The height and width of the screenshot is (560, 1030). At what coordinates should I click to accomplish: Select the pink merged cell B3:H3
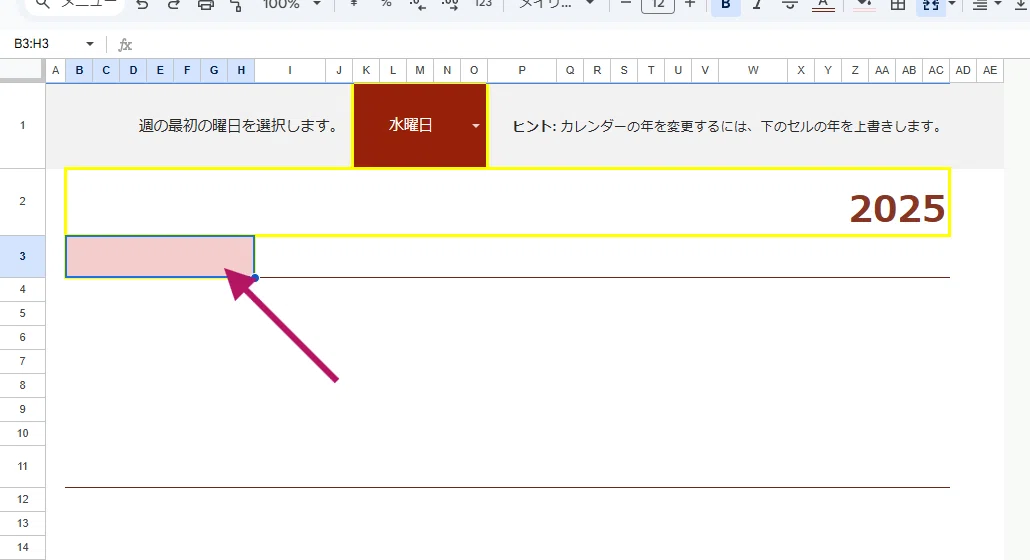click(x=160, y=257)
